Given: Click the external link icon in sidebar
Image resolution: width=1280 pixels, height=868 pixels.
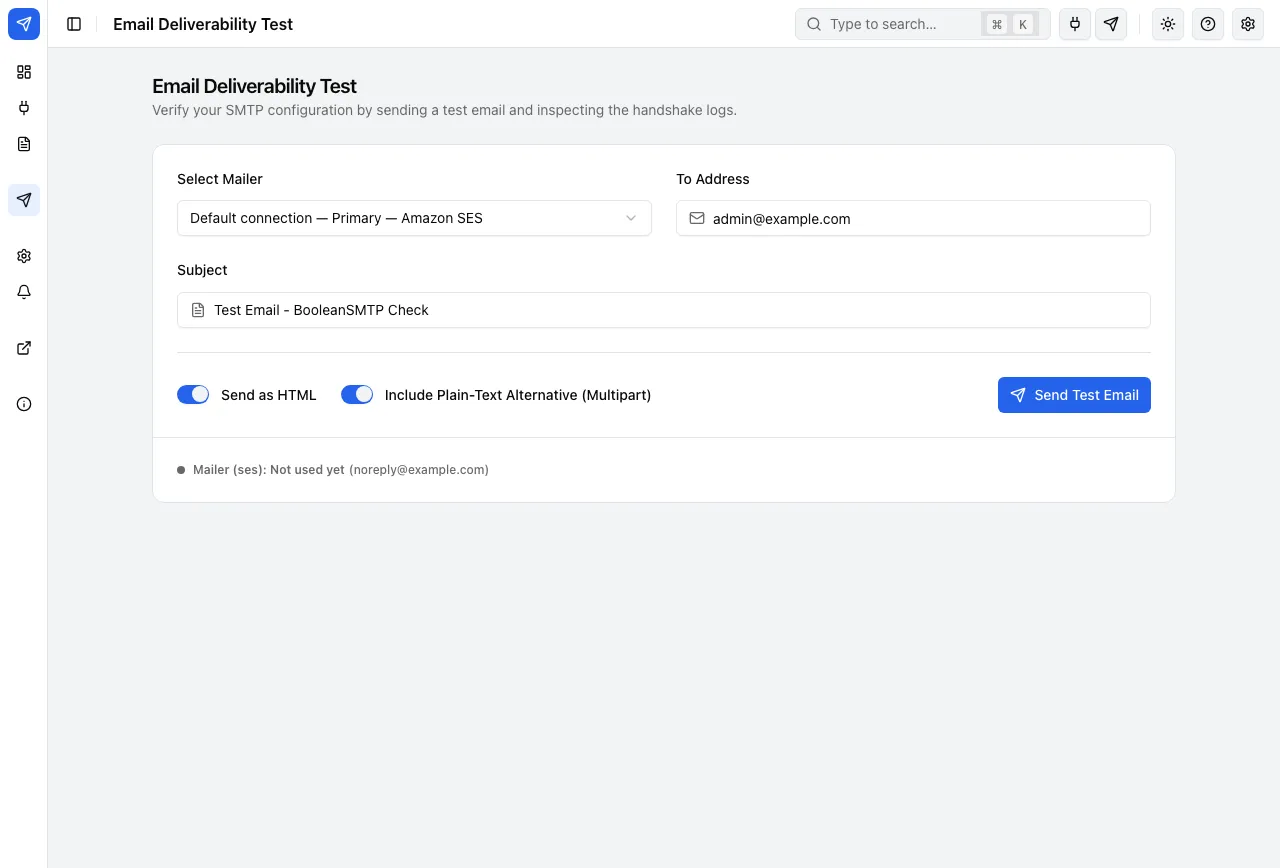Looking at the screenshot, I should (24, 348).
